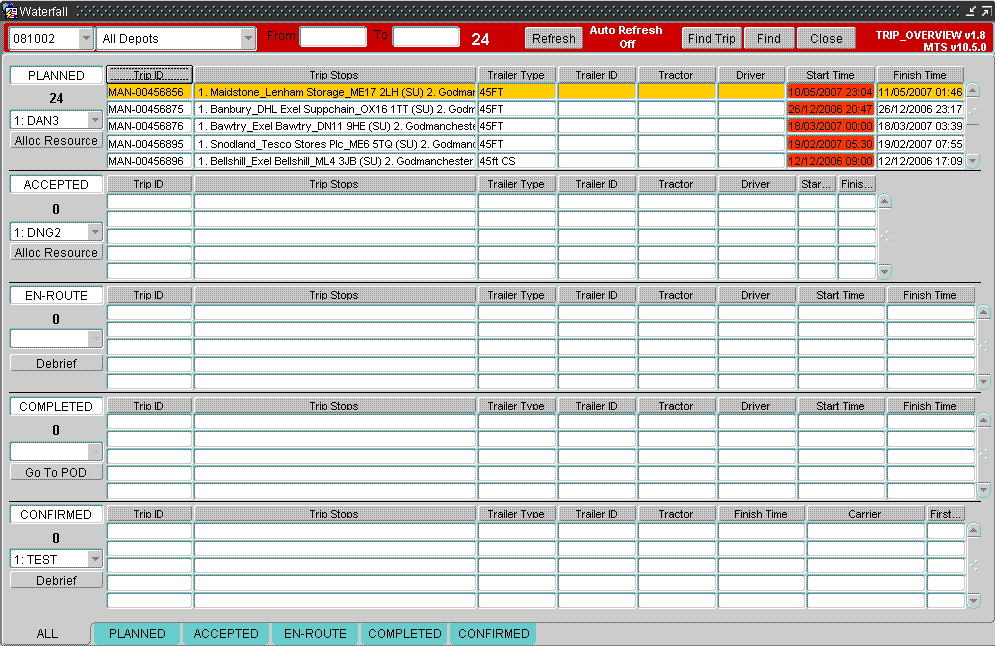Switch to the ALL tab
Image resolution: width=995 pixels, height=646 pixels.
coord(47,633)
